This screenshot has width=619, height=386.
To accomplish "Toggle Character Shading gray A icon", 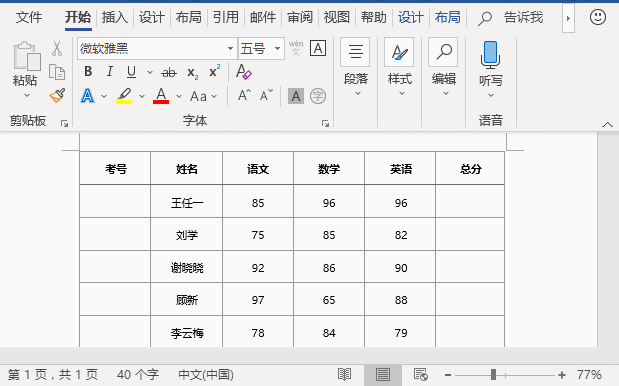I will point(296,96).
